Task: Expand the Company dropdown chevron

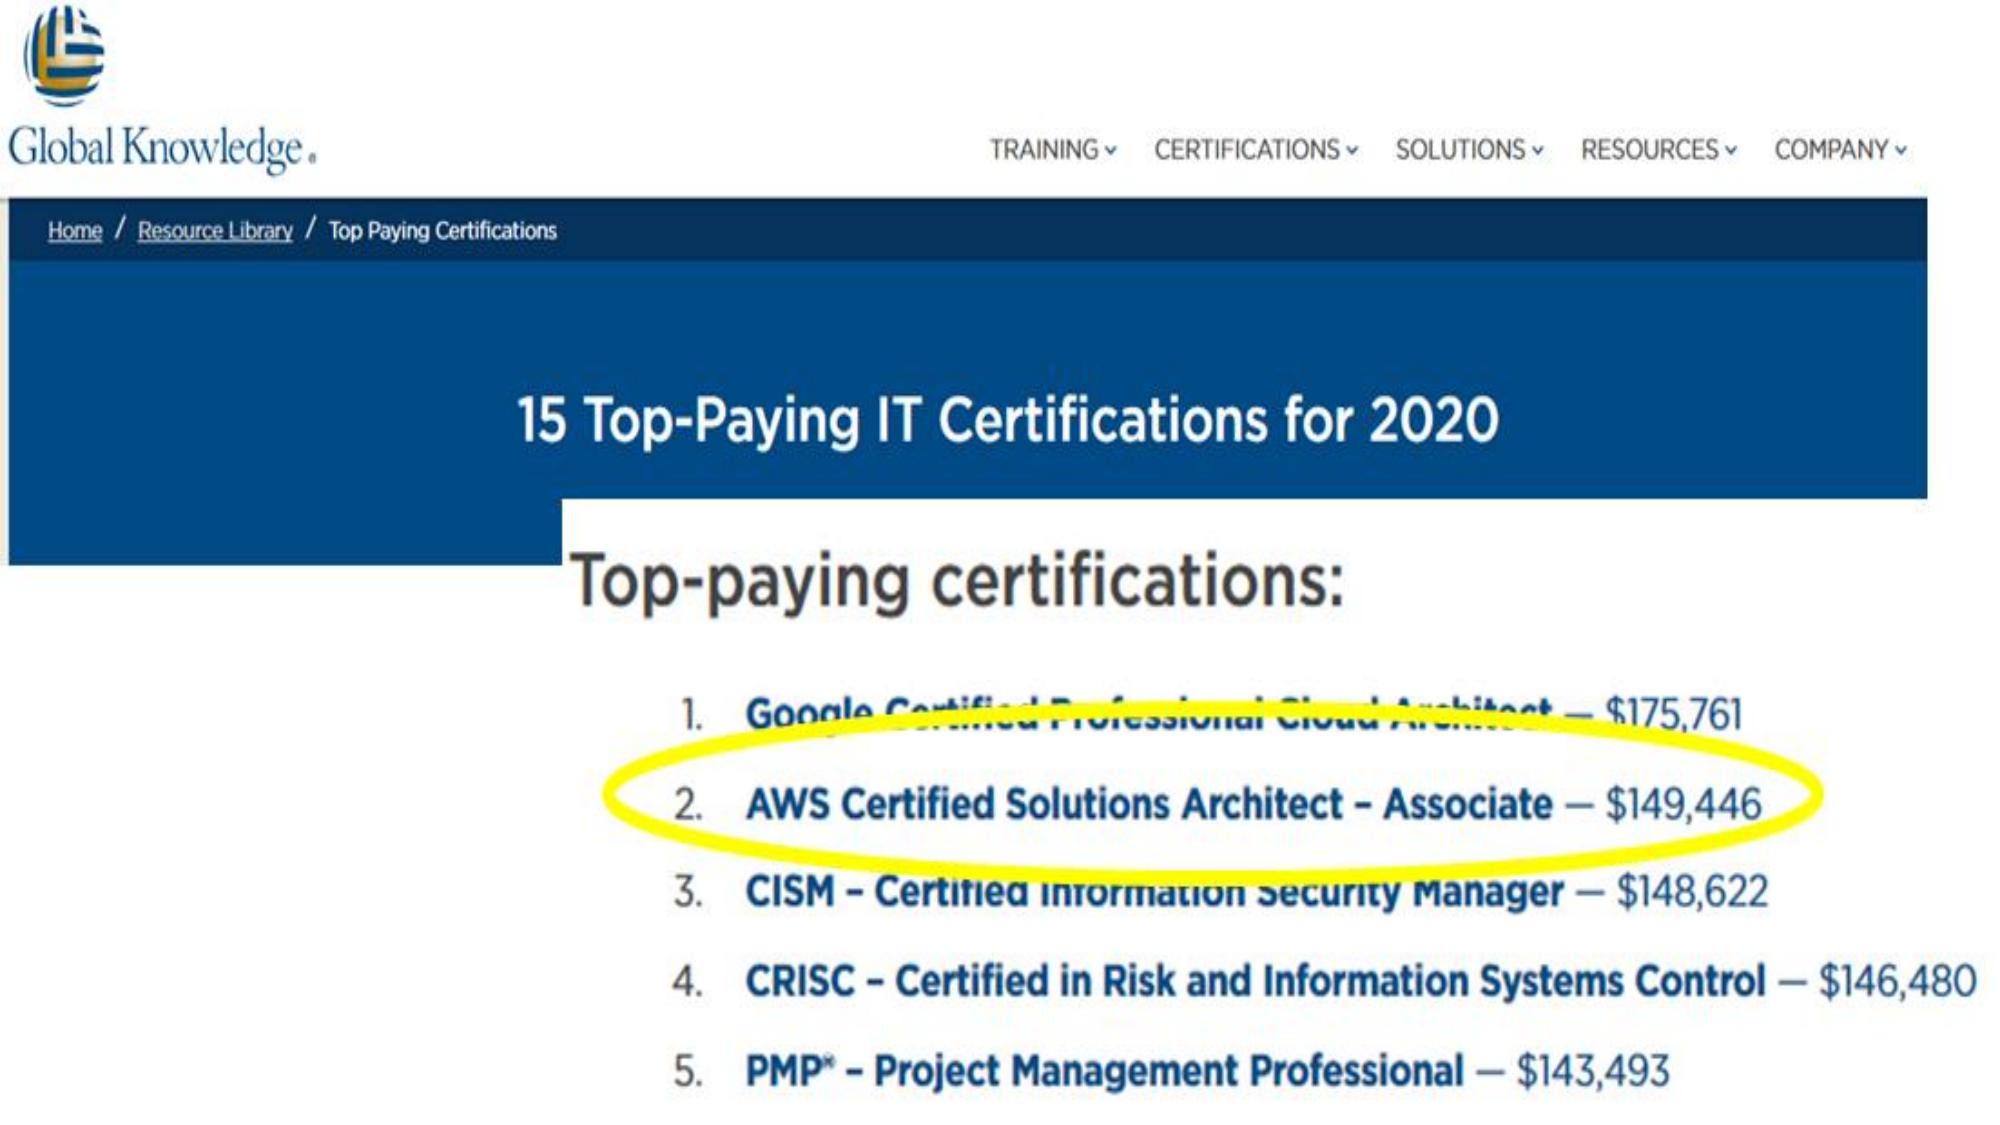Action: tap(1901, 151)
